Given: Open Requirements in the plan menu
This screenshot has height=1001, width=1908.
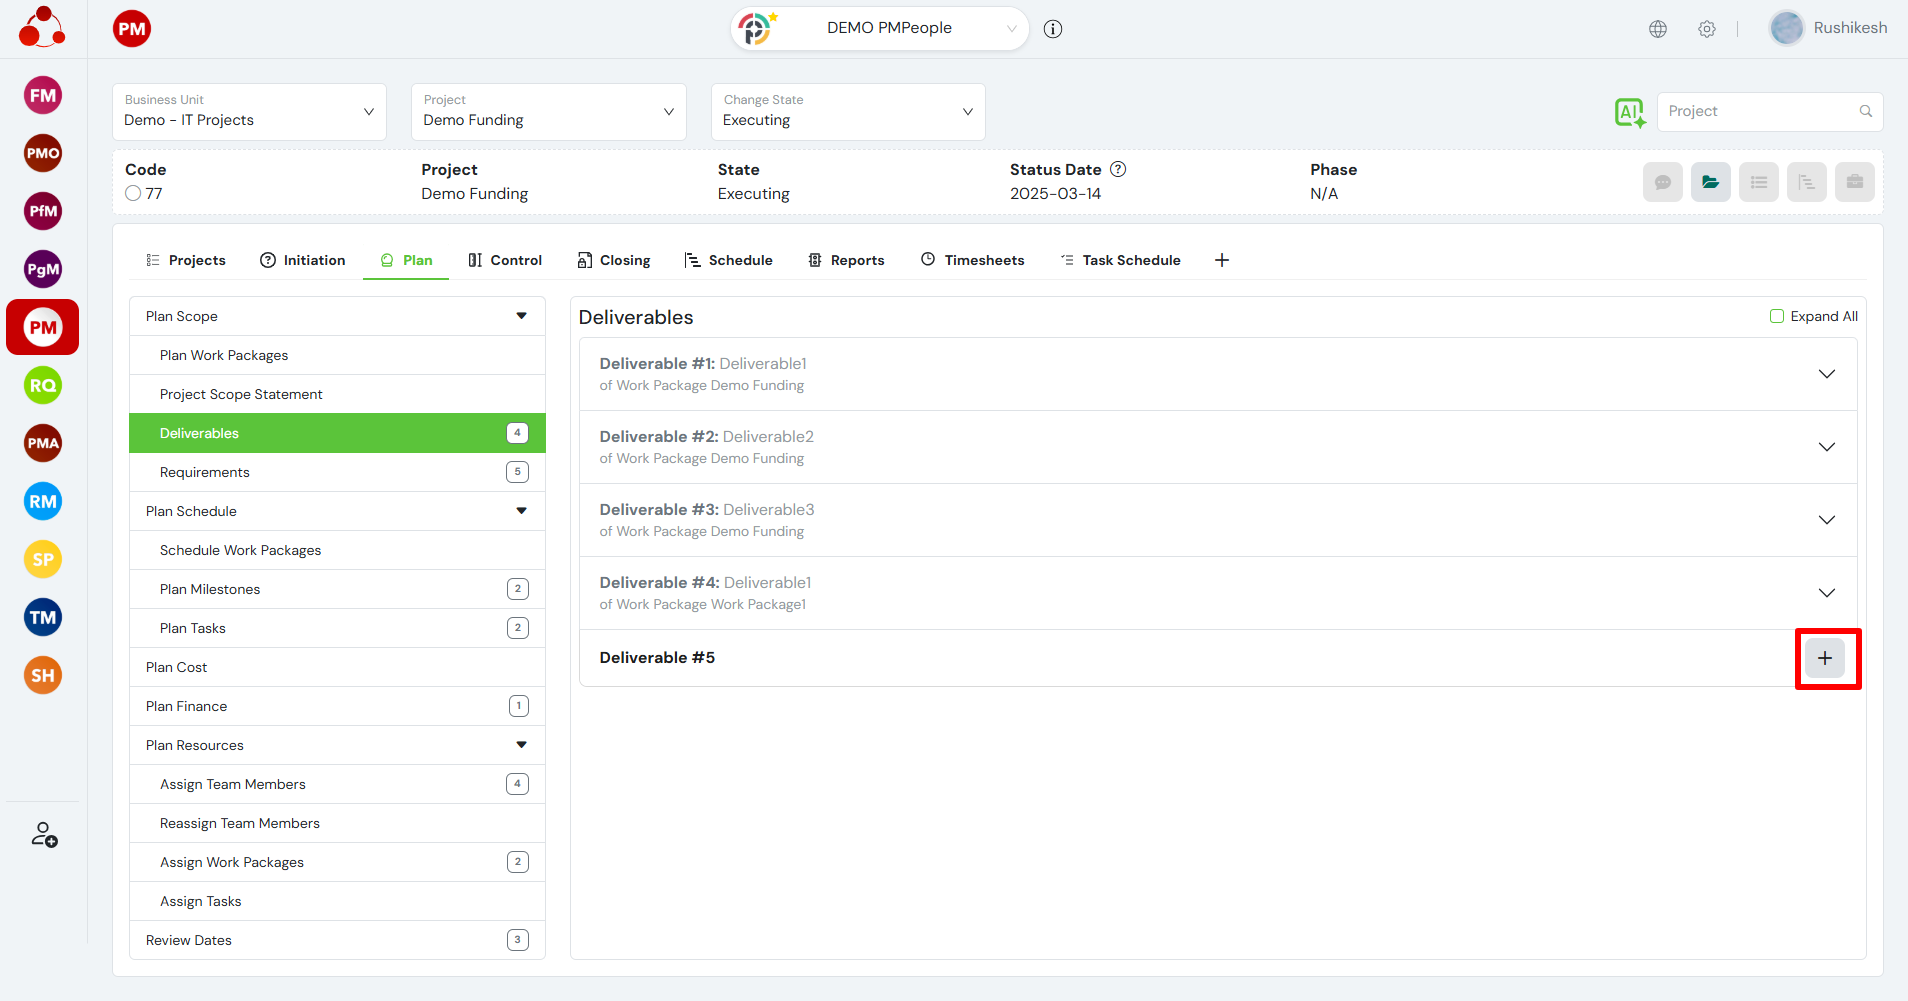Looking at the screenshot, I should (x=205, y=472).
